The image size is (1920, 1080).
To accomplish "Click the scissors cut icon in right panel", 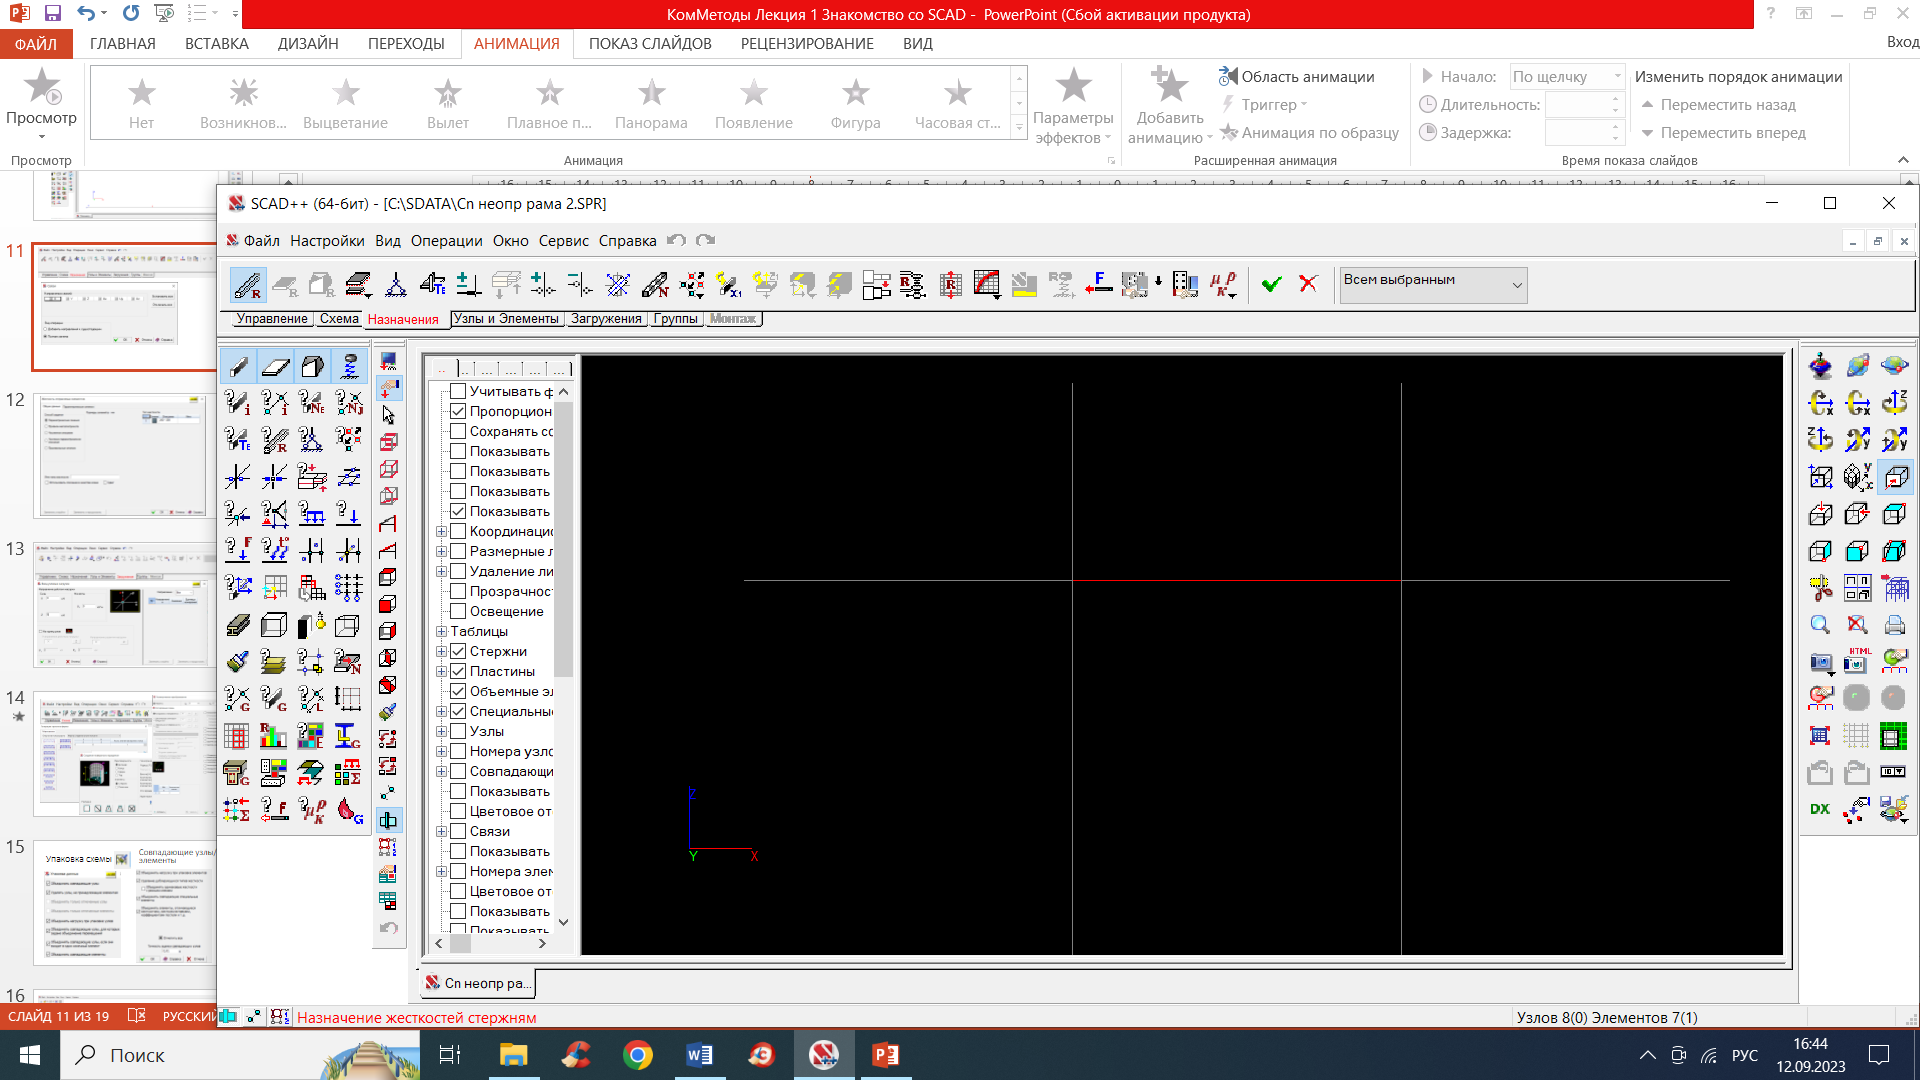I will click(x=1820, y=588).
